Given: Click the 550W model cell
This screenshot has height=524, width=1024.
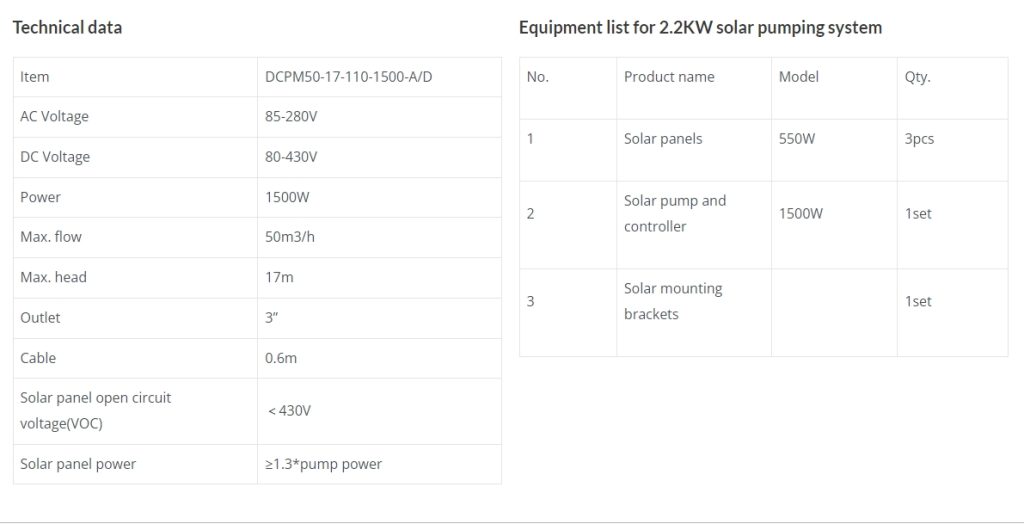Looking at the screenshot, I should pyautogui.click(x=834, y=150).
